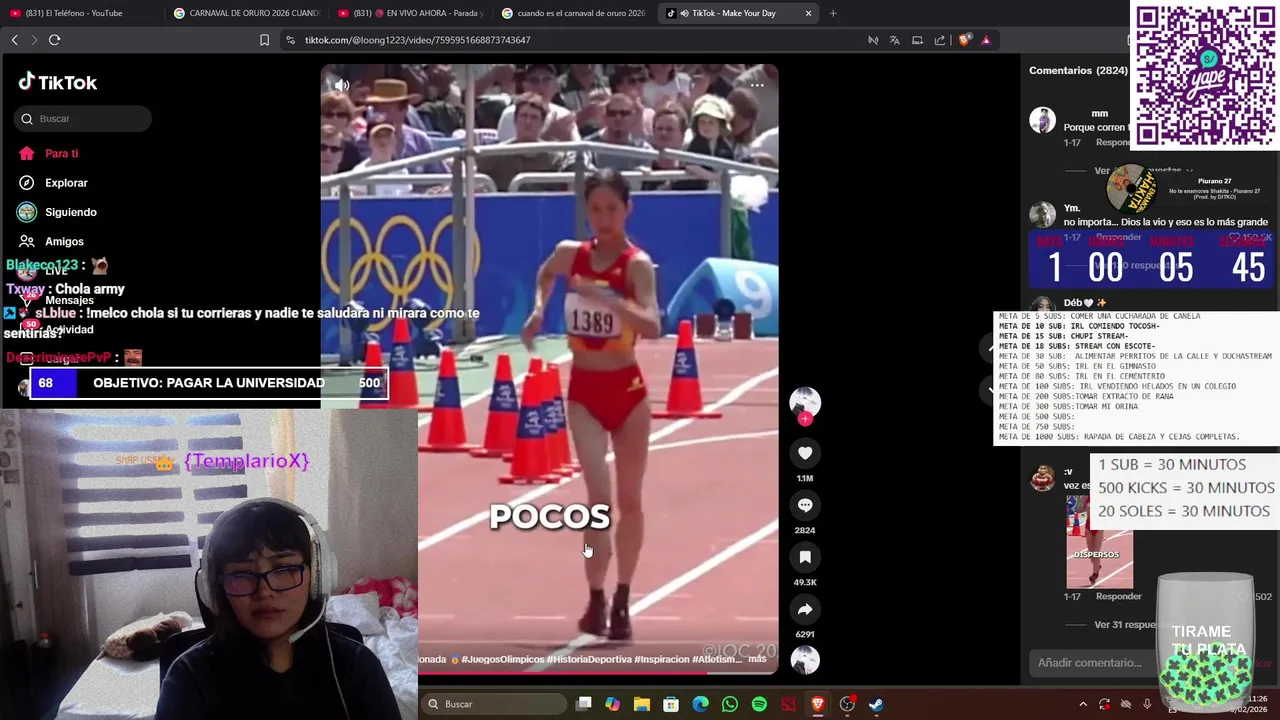The image size is (1280, 720).
Task: Click the #JuegosOlimpicos hashtag
Action: [503, 659]
